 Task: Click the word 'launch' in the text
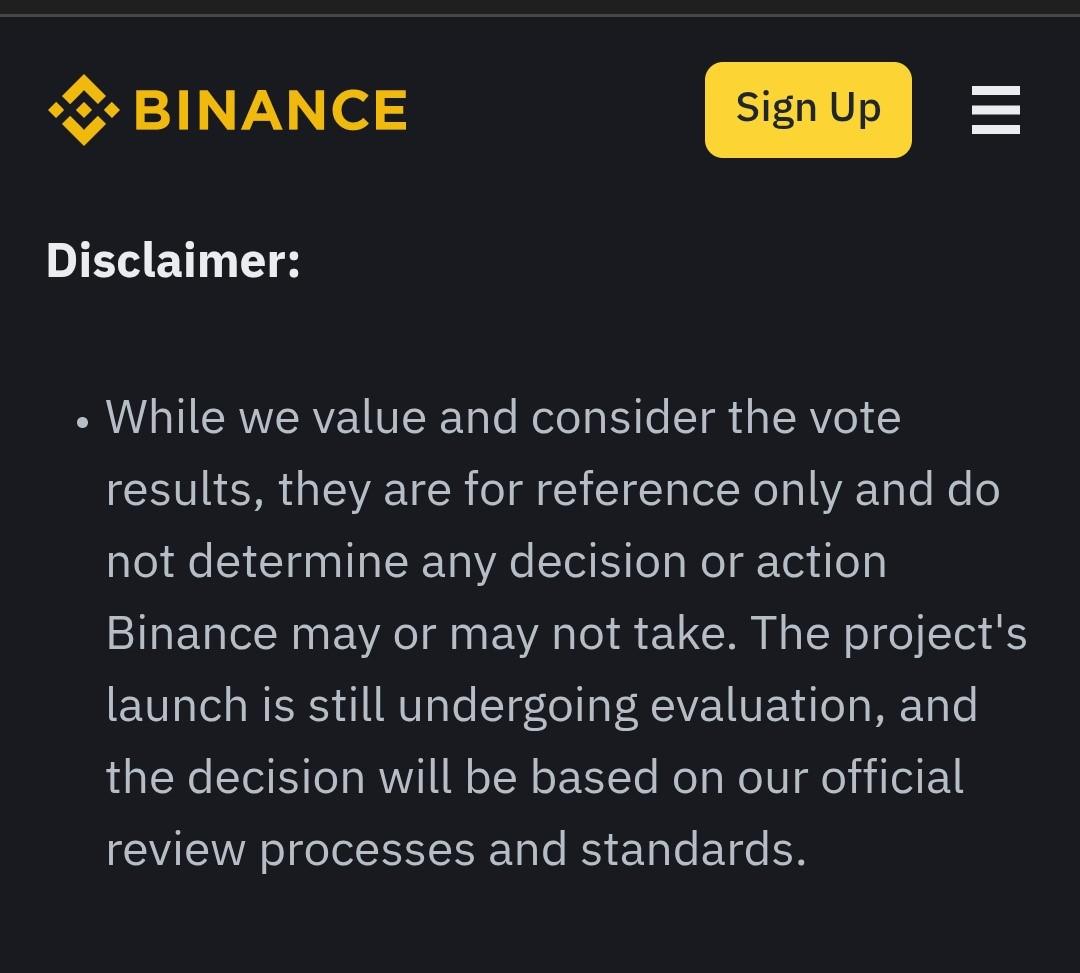coord(177,705)
